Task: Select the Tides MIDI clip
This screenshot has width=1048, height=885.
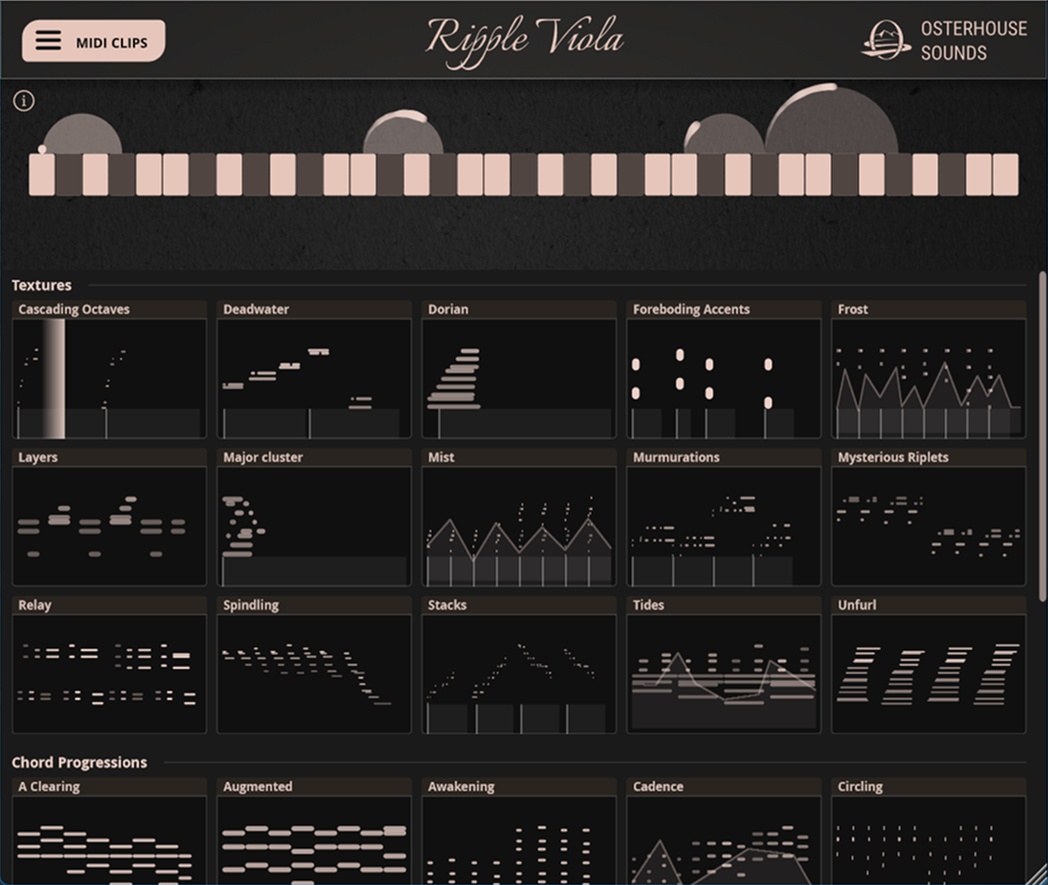Action: pos(724,665)
